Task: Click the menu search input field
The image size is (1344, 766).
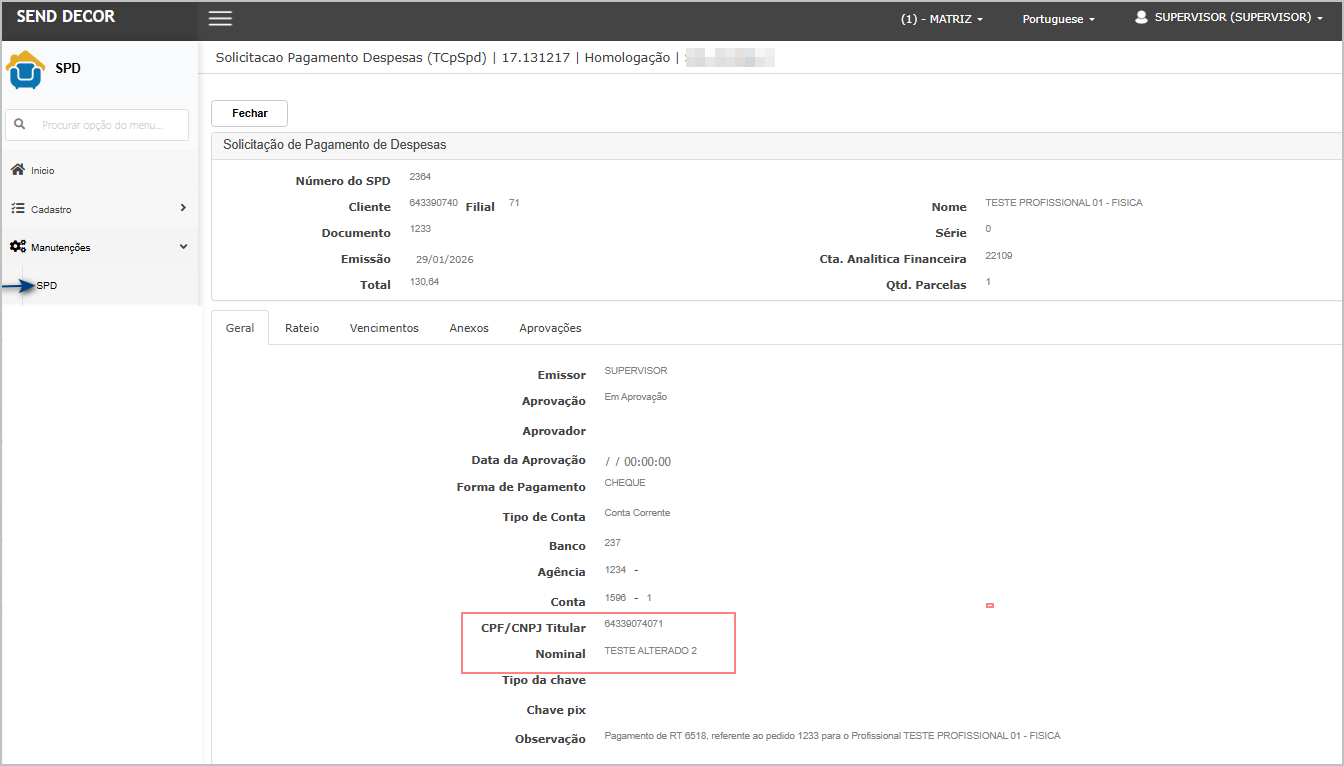Action: point(112,125)
